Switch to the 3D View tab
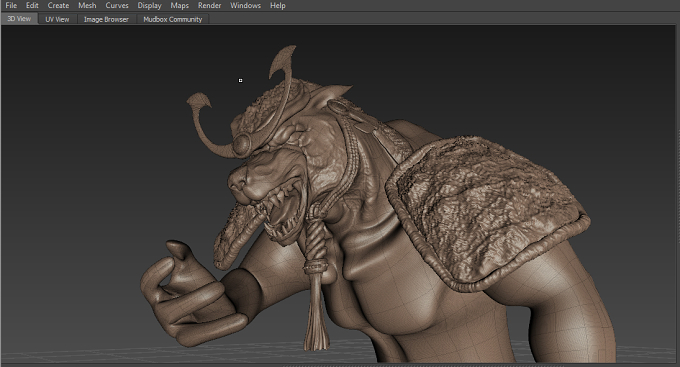This screenshot has height=367, width=680. (20, 19)
